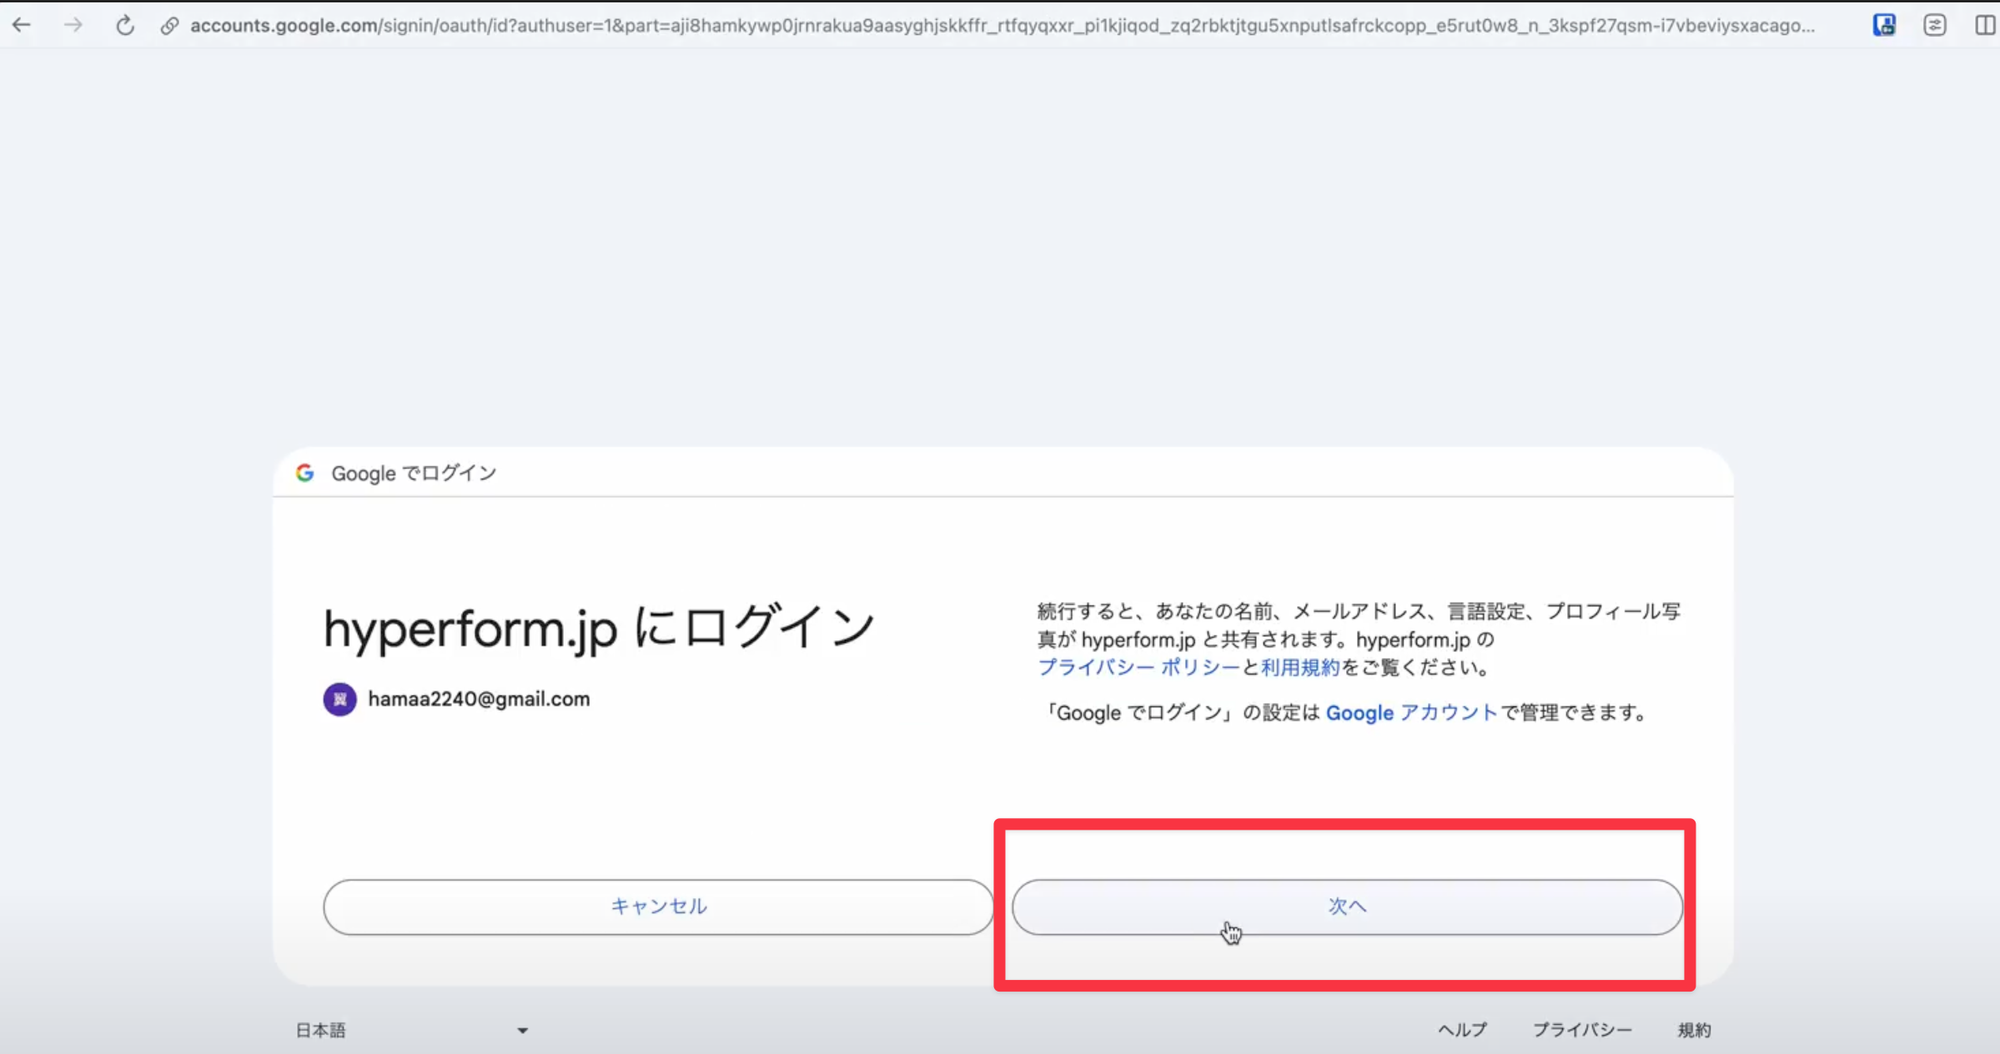Click the キャンセル button
Screen dimensions: 2000x1054
click(x=659, y=907)
